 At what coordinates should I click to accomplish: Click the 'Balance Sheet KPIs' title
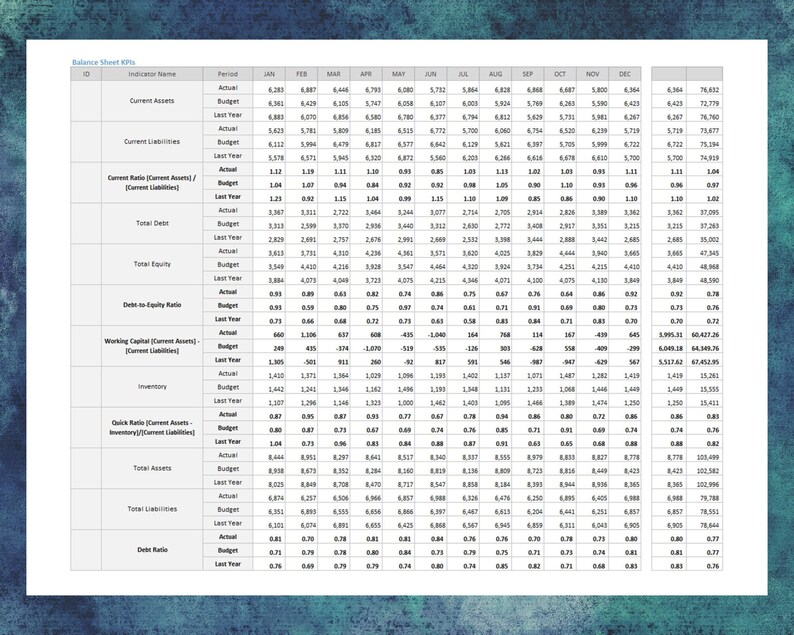[103, 62]
